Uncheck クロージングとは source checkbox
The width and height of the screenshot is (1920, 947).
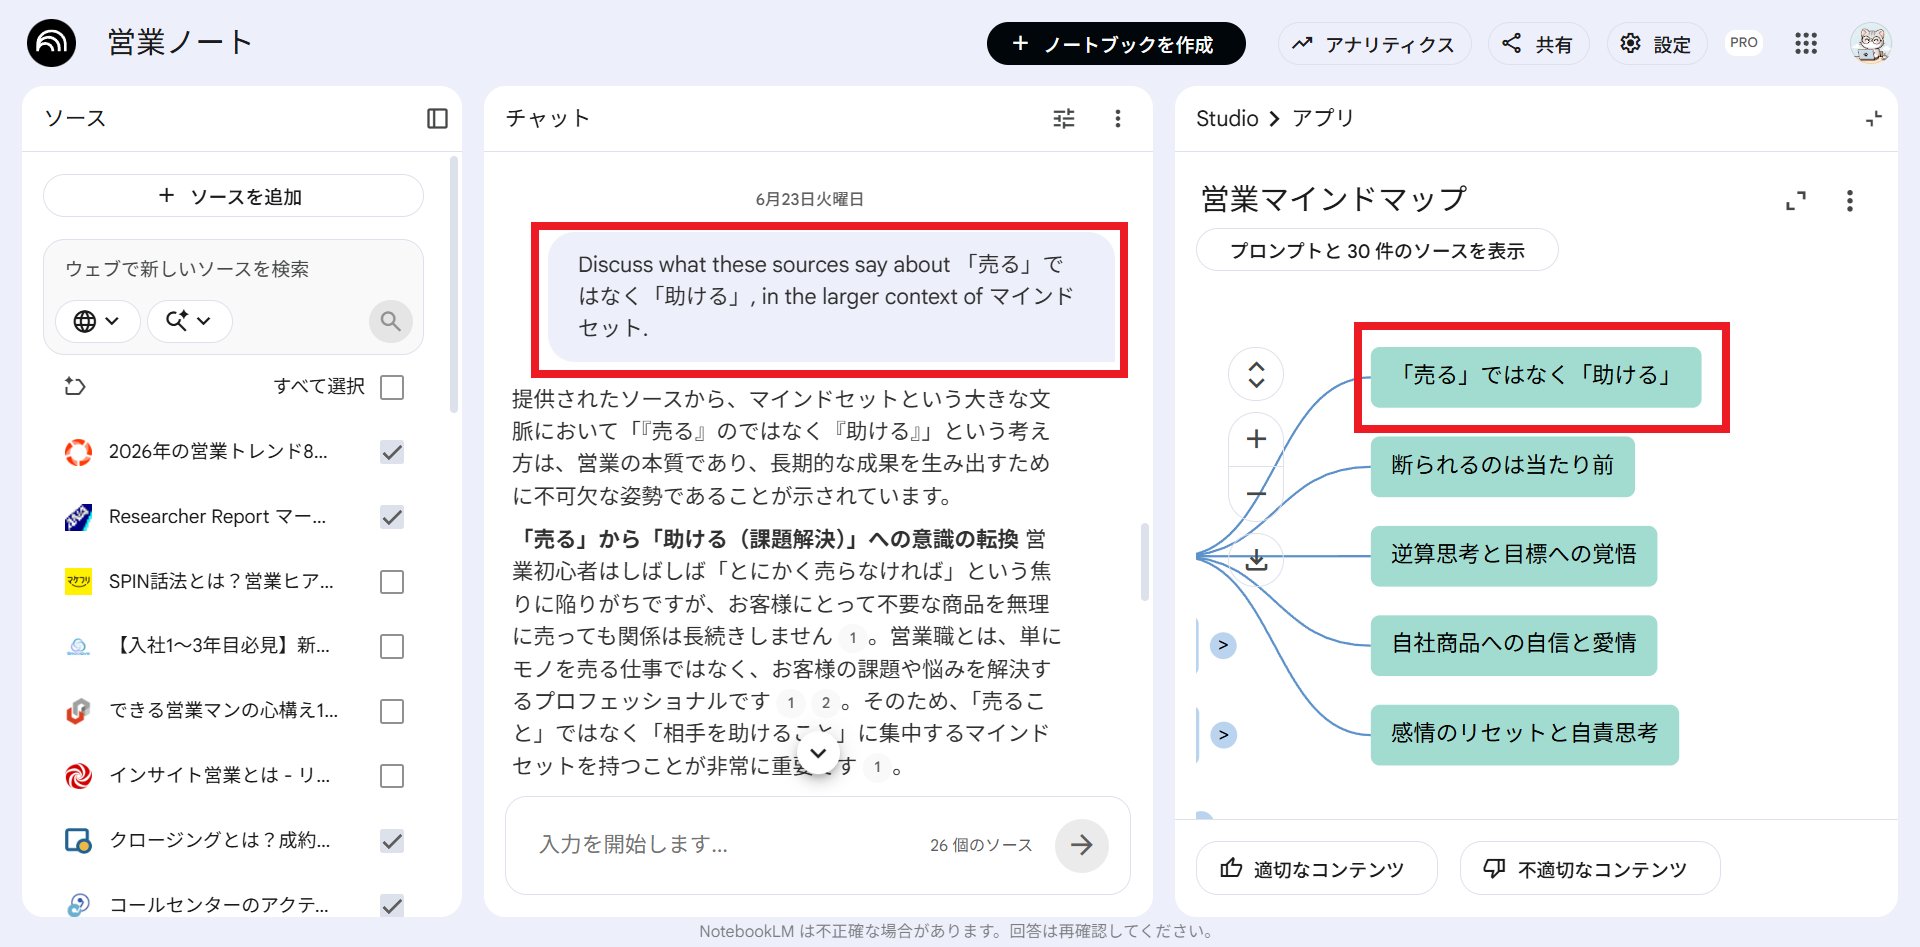point(392,841)
